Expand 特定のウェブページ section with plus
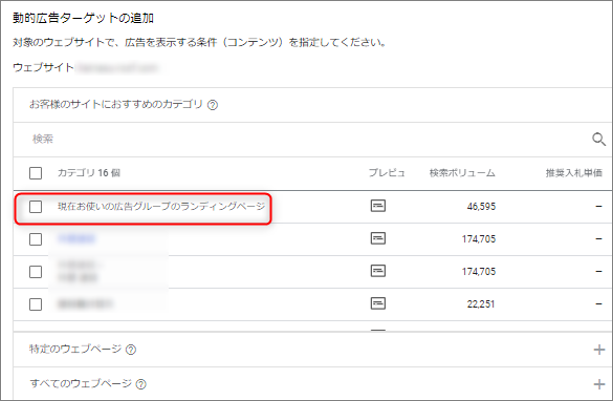Image resolution: width=613 pixels, height=401 pixels. [x=599, y=349]
